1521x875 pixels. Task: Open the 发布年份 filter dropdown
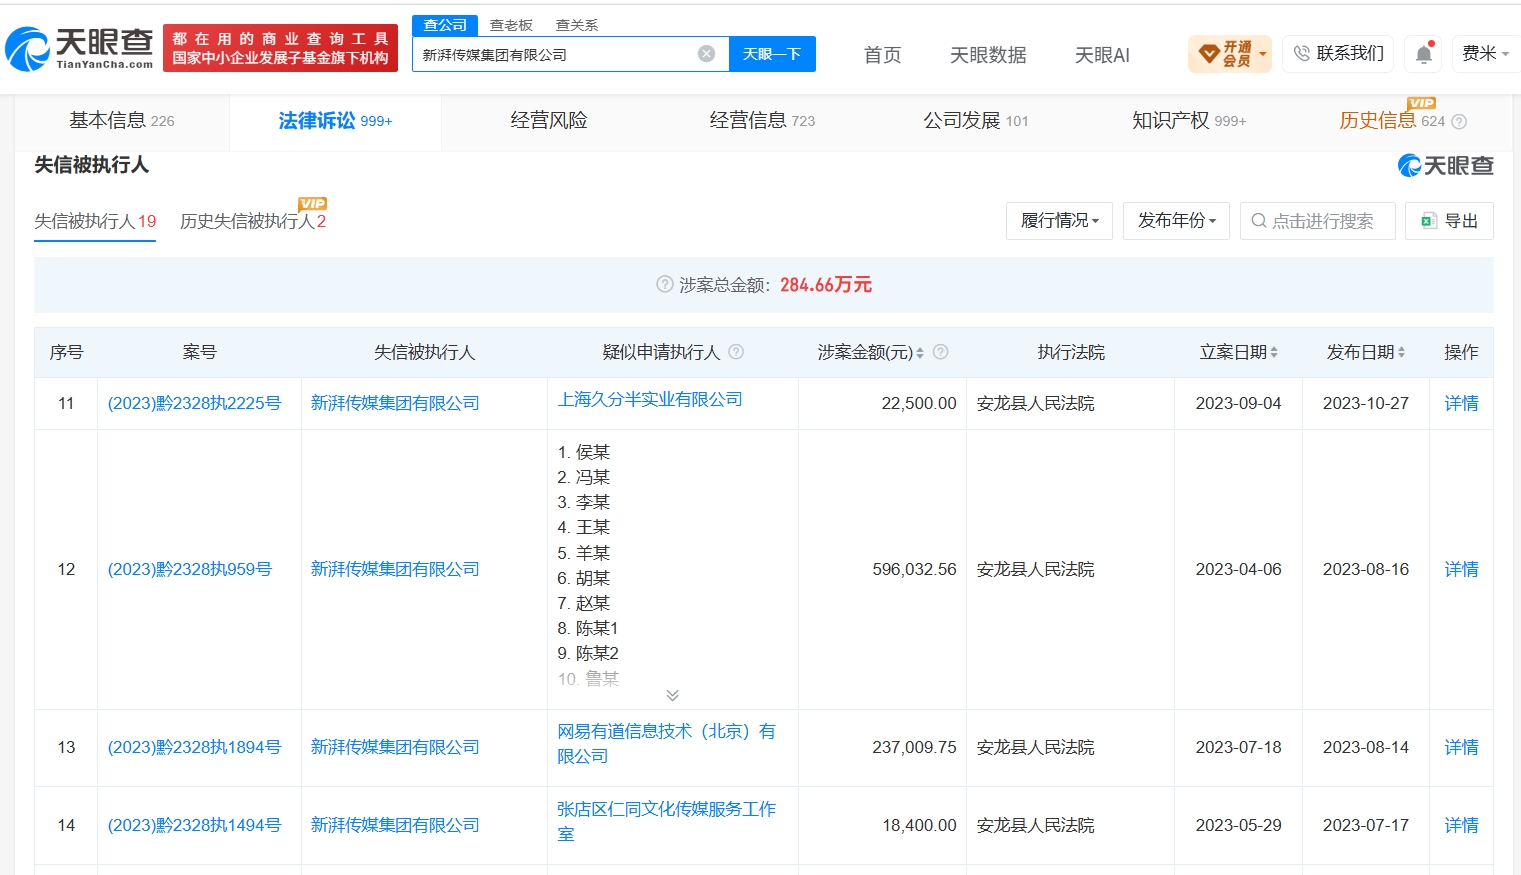pos(1177,221)
